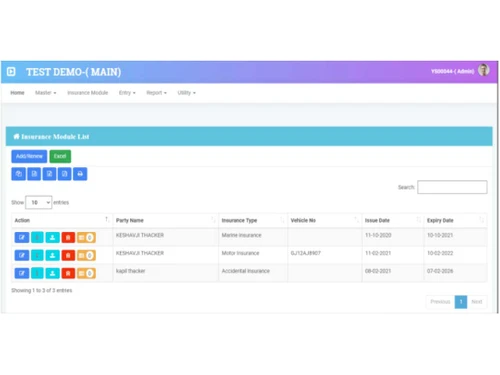The height and width of the screenshot is (375, 500).
Task: Open the user icon in Marine Insurance row
Action: tap(52, 237)
